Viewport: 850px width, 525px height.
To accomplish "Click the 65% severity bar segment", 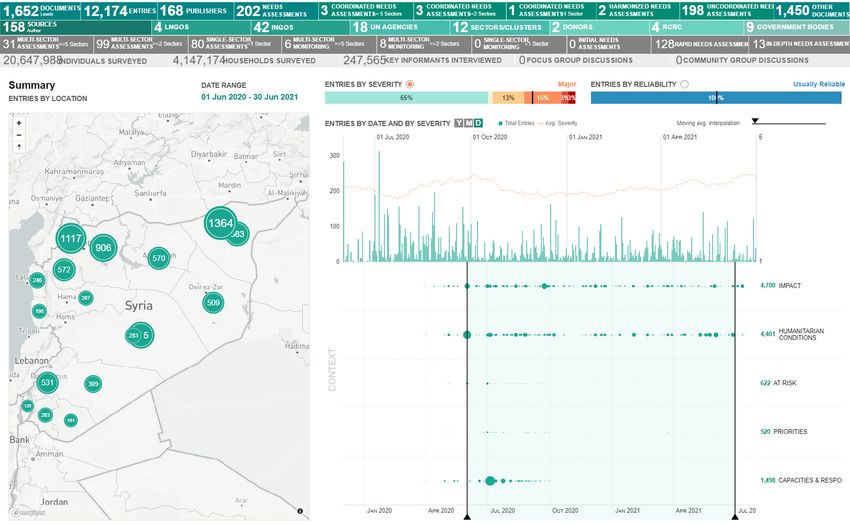I will tap(406, 98).
